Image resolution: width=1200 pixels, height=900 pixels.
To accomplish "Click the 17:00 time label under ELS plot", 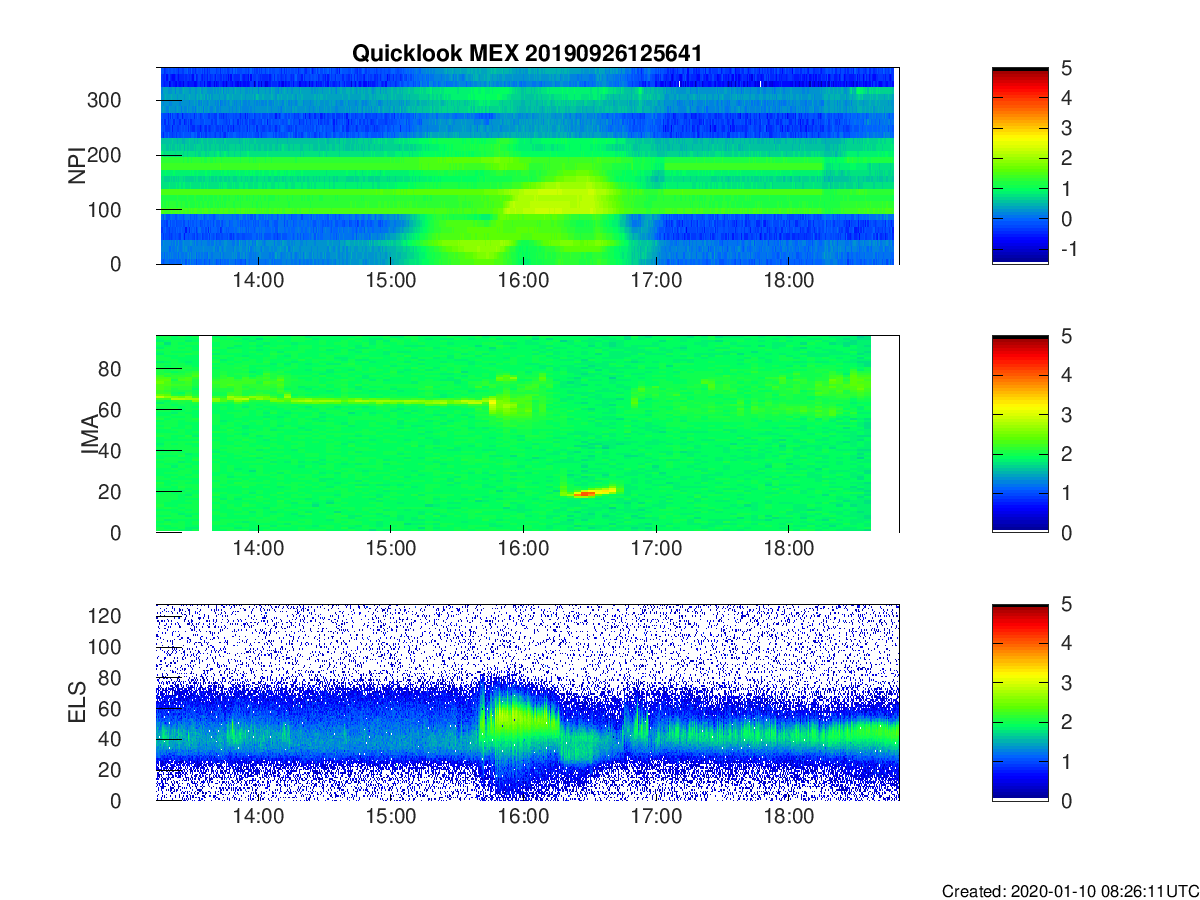I will click(x=656, y=817).
